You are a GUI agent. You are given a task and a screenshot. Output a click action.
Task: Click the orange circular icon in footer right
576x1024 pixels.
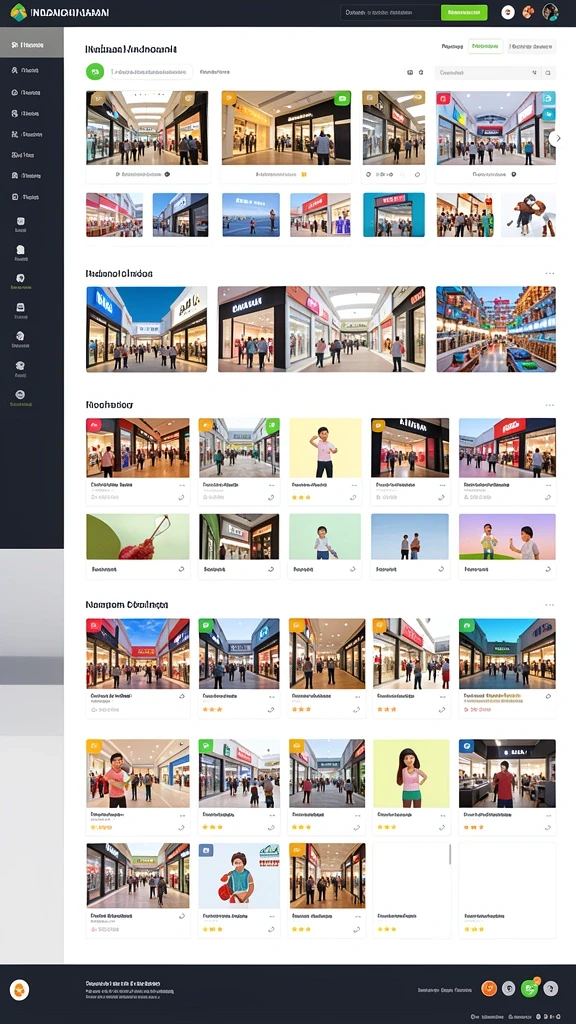tap(489, 989)
